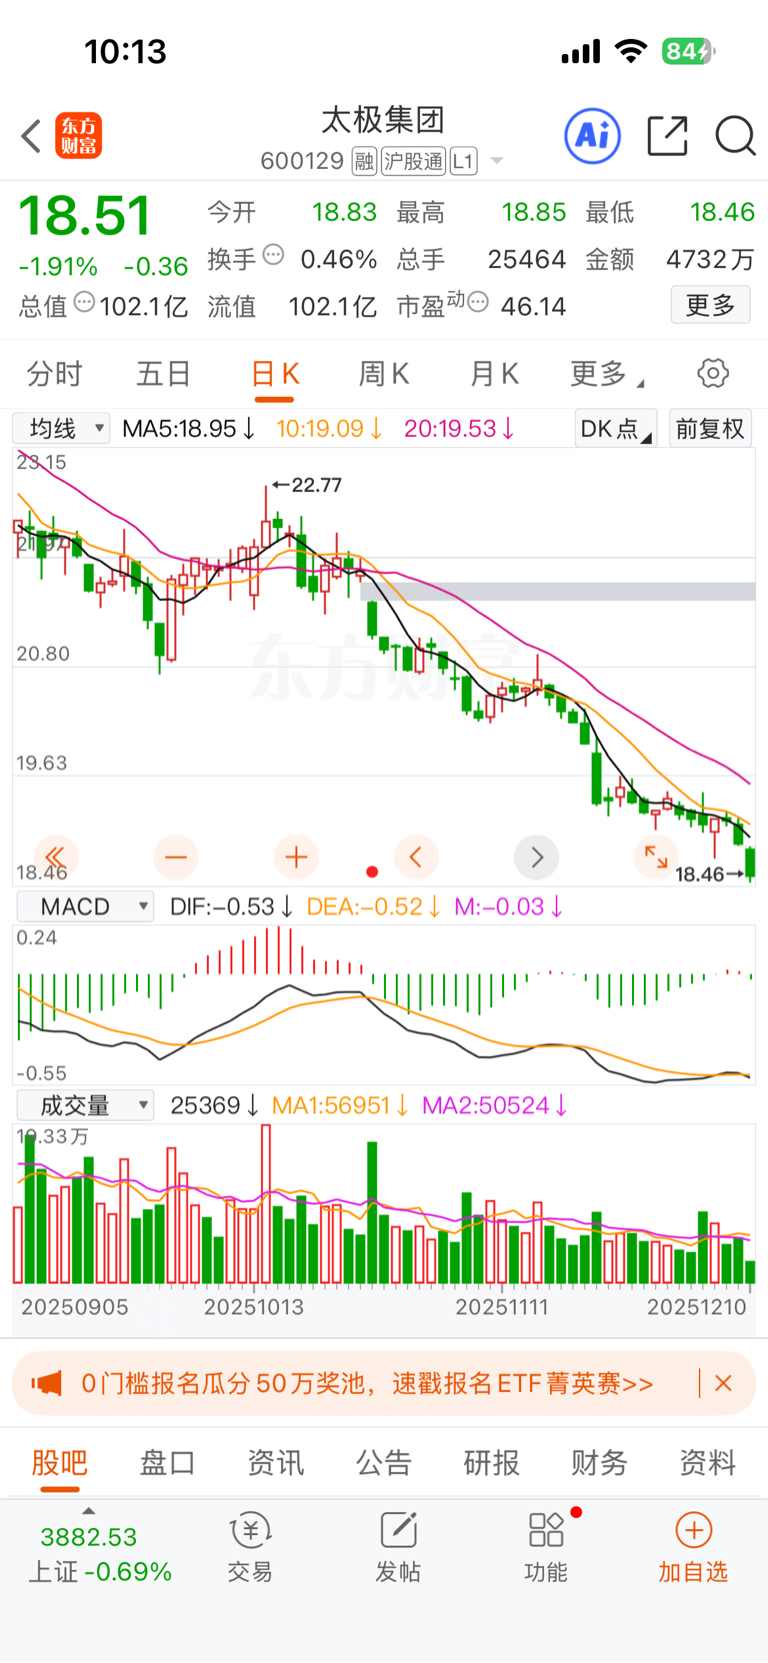Tap the 20251111 date label
Viewport: 768px width, 1663px height.
point(502,1307)
